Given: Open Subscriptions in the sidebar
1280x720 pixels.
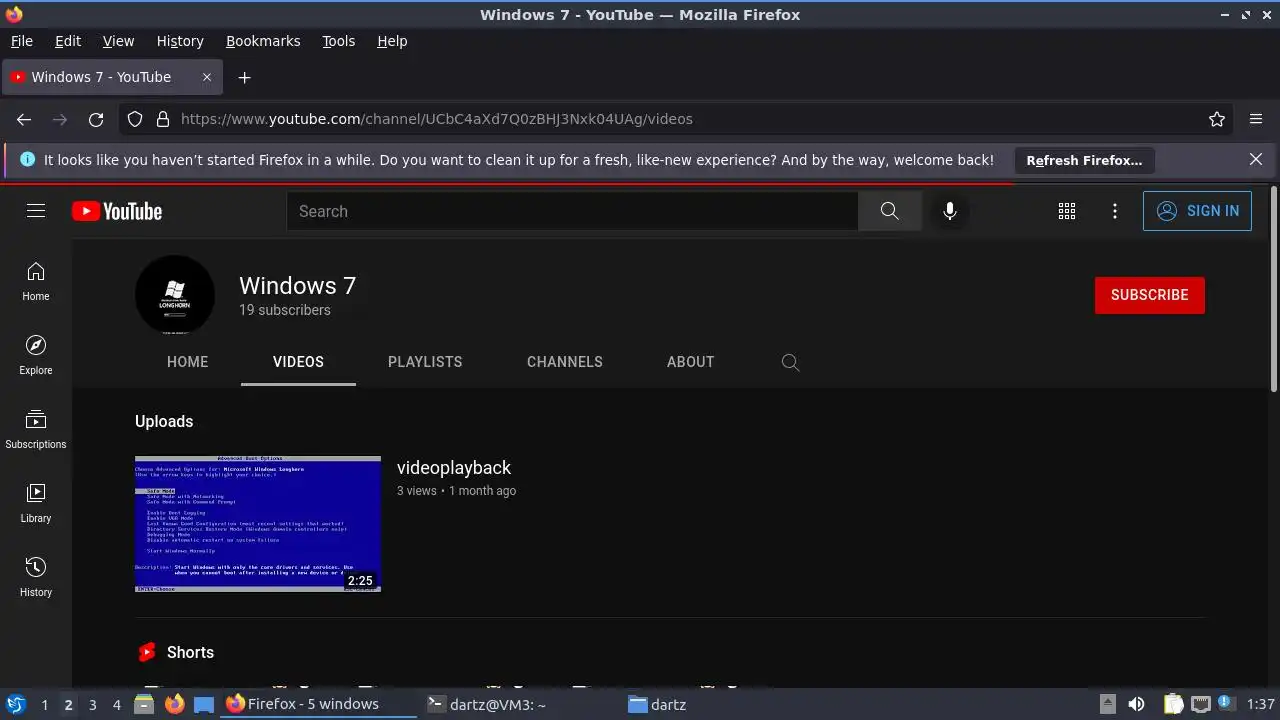Looking at the screenshot, I should (36, 429).
